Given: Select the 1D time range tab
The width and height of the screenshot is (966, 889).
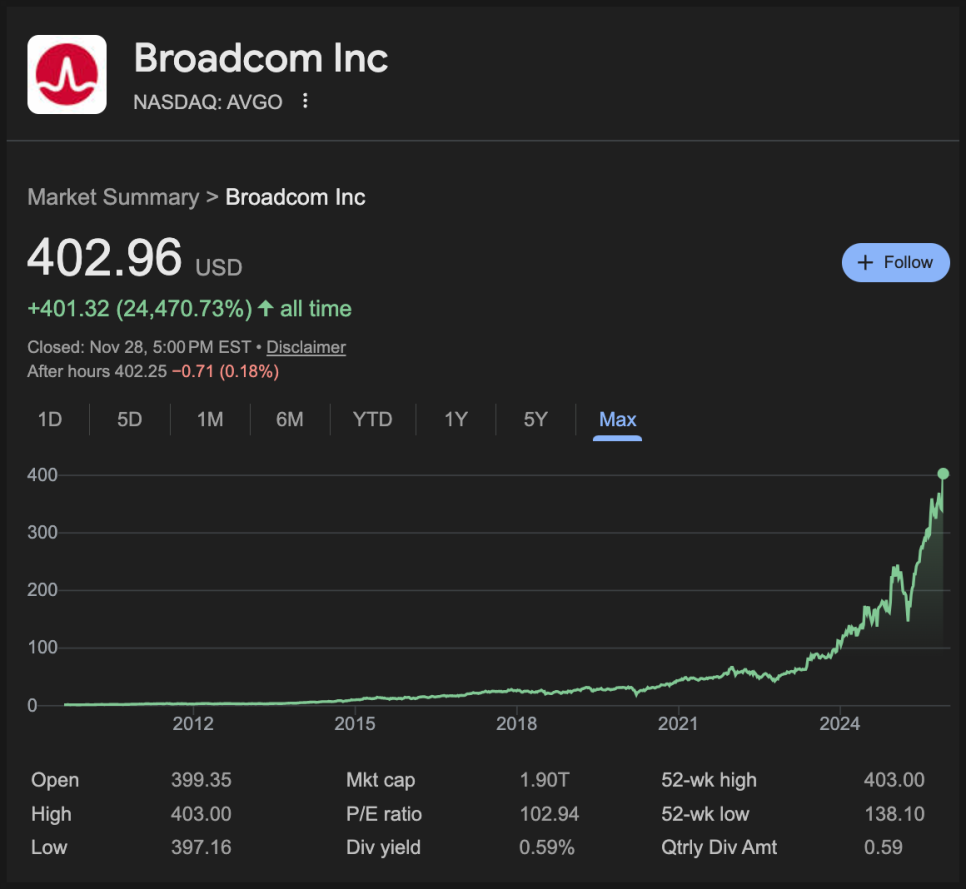Looking at the screenshot, I should [x=50, y=419].
